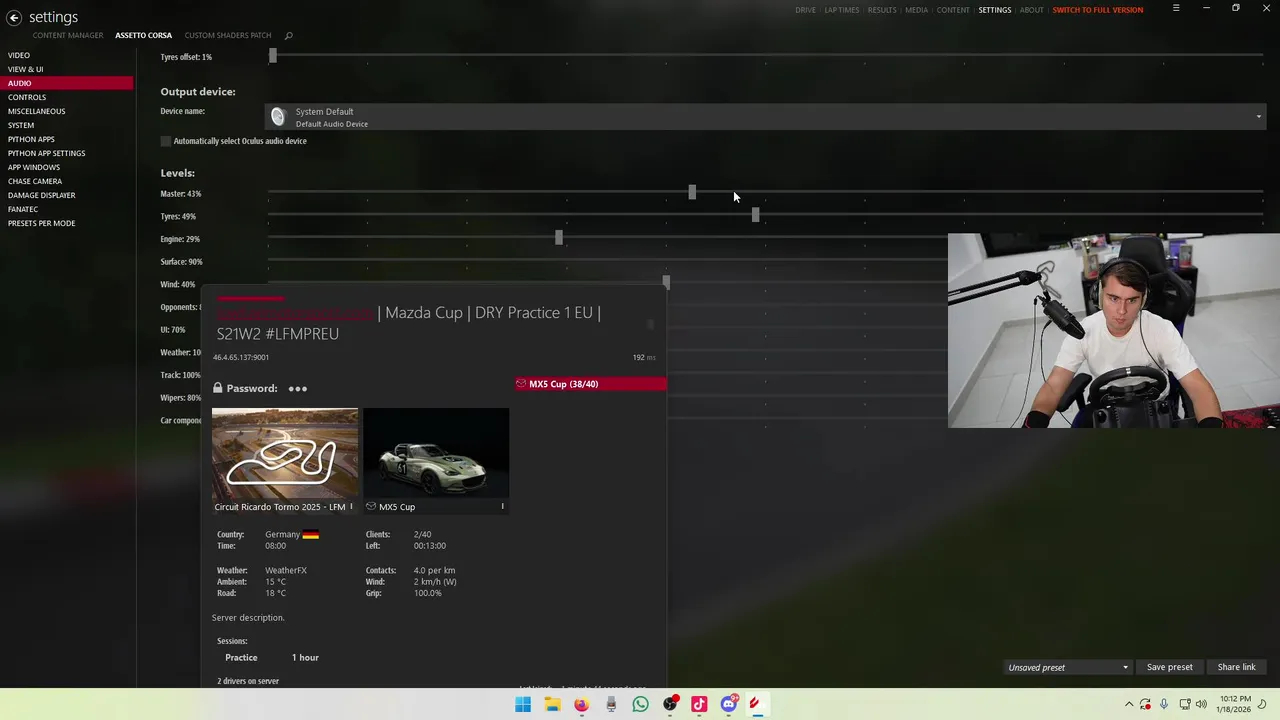This screenshot has height=720, width=1280.
Task: Select System in the settings sidebar
Action: [21, 125]
